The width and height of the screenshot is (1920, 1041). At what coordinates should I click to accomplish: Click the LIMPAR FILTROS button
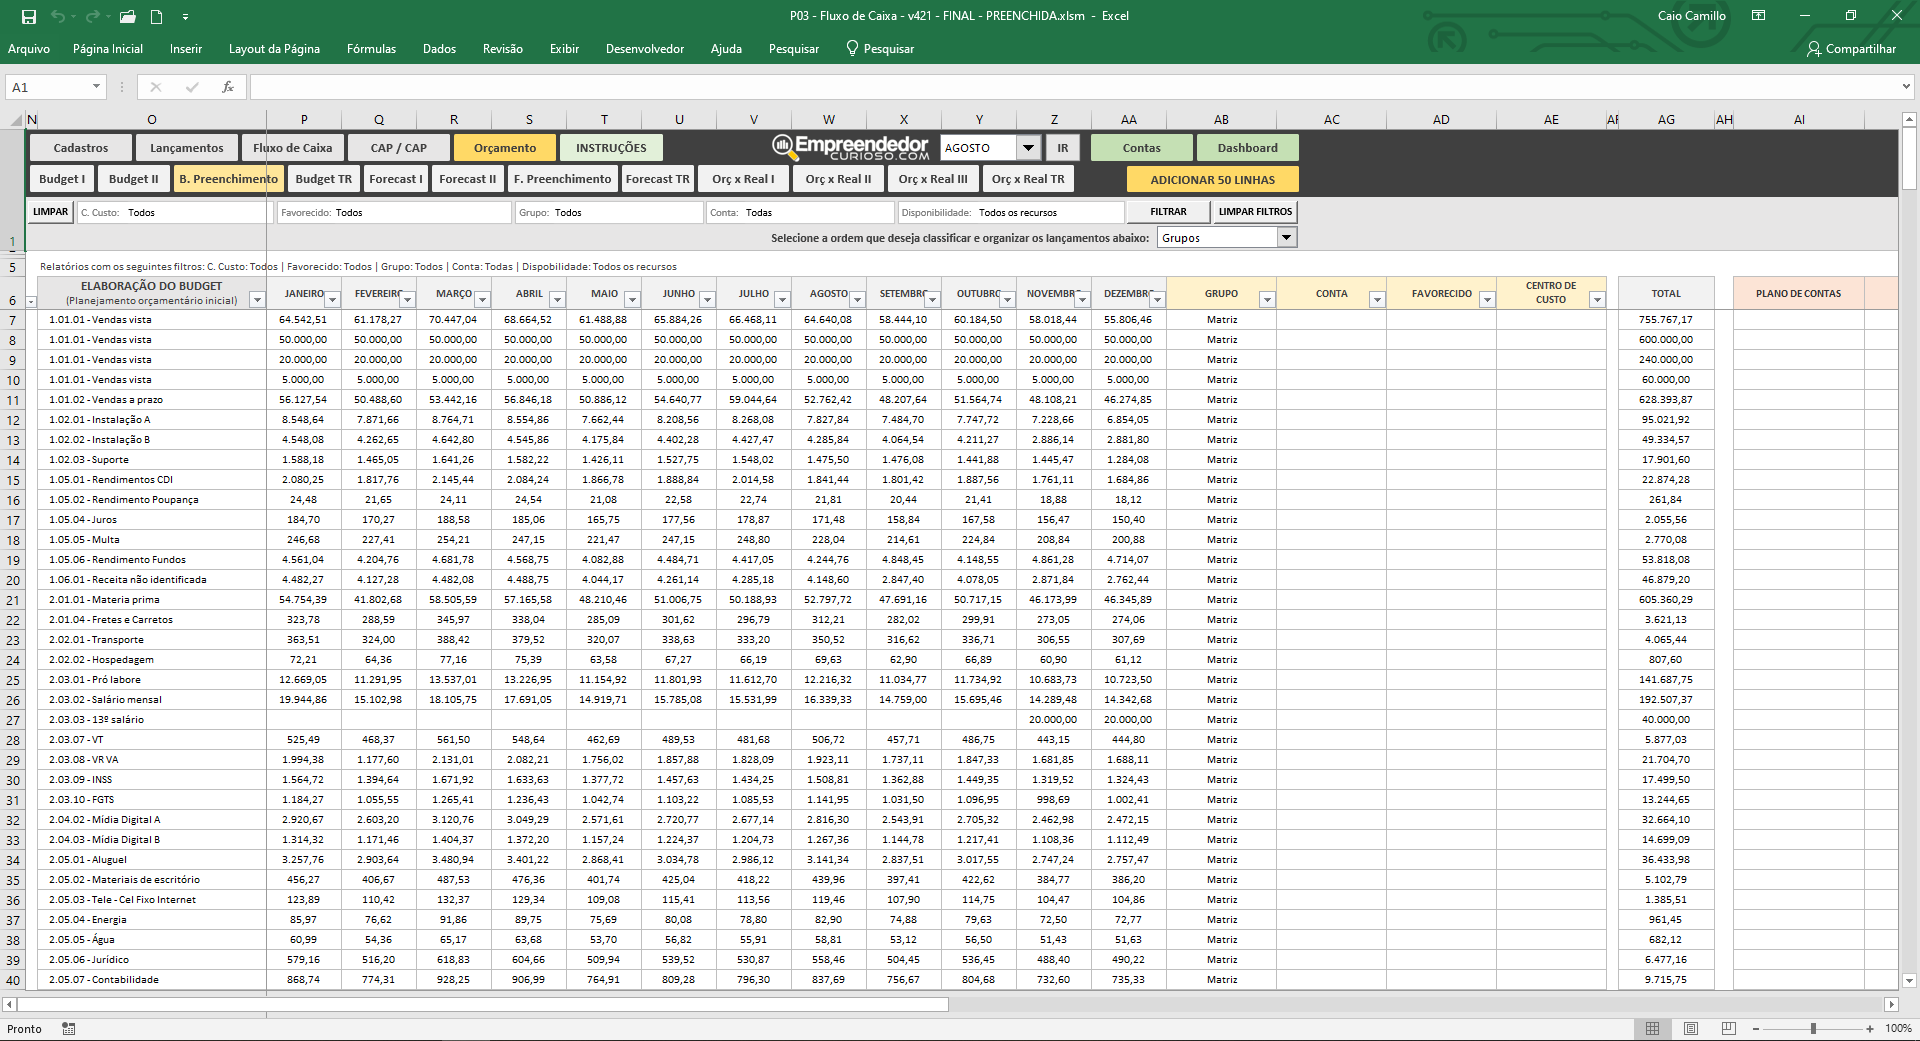point(1255,212)
